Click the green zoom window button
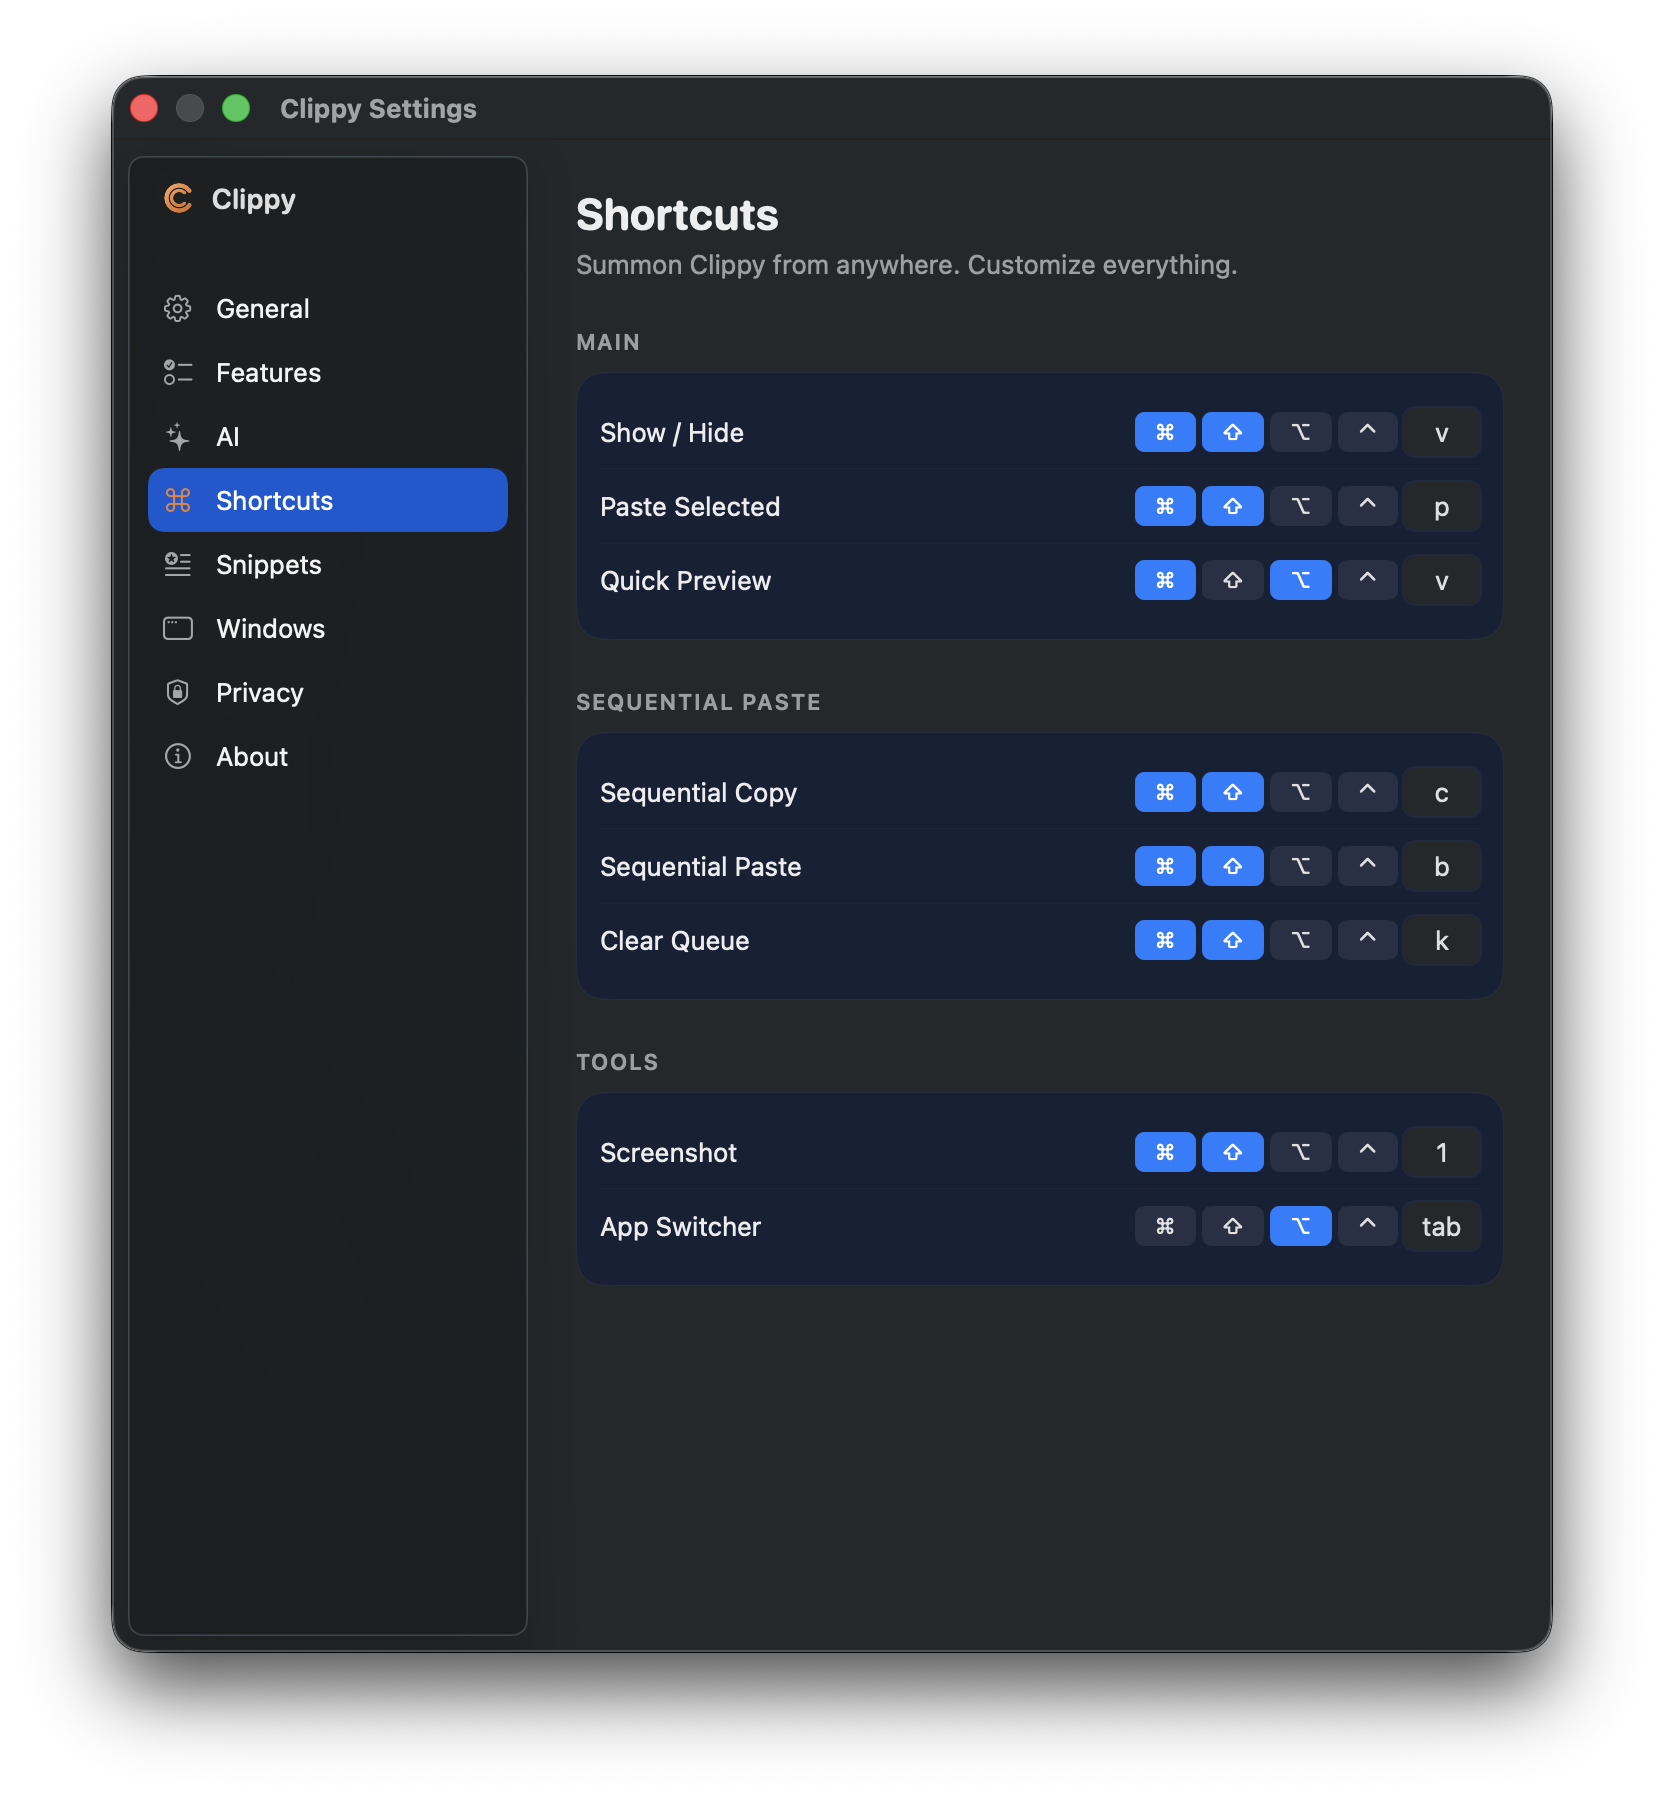This screenshot has width=1664, height=1800. [236, 108]
